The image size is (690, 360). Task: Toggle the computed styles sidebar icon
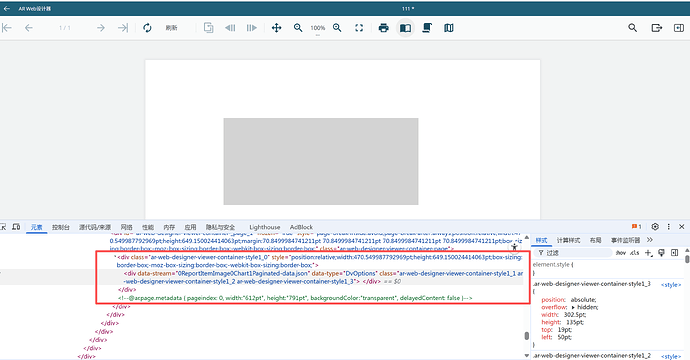pyautogui.click(x=675, y=253)
